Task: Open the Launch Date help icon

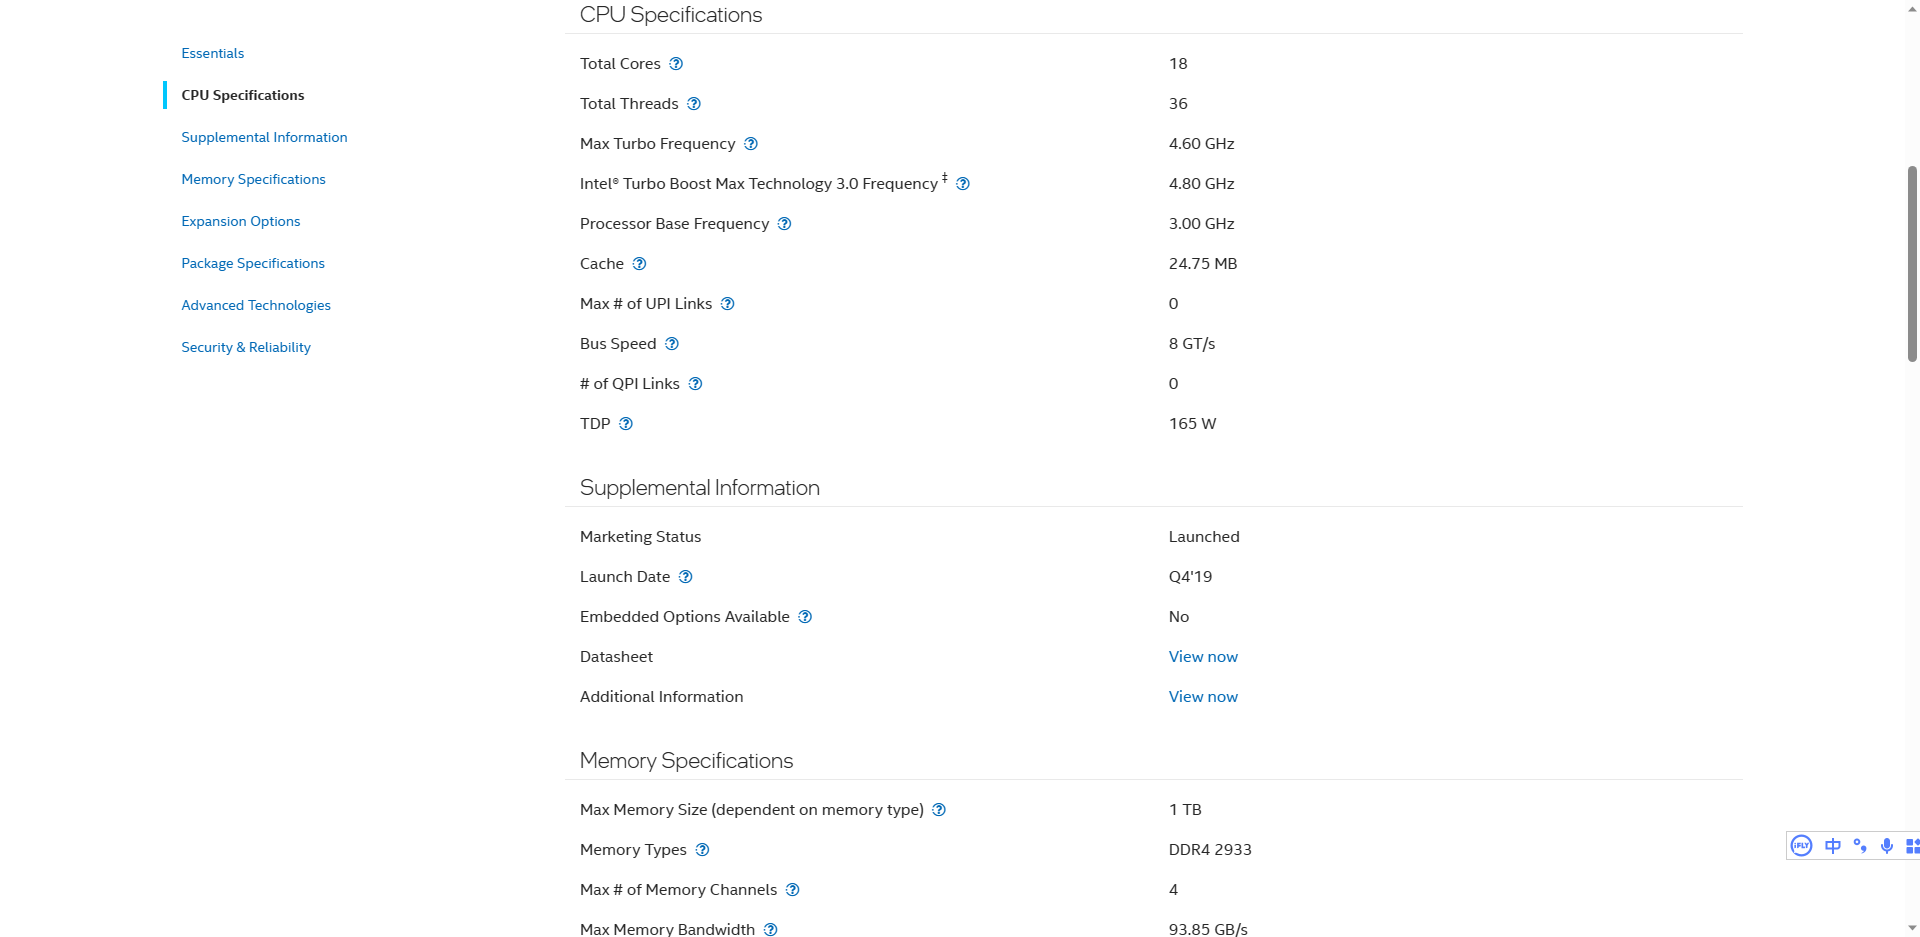Action: pyautogui.click(x=685, y=577)
